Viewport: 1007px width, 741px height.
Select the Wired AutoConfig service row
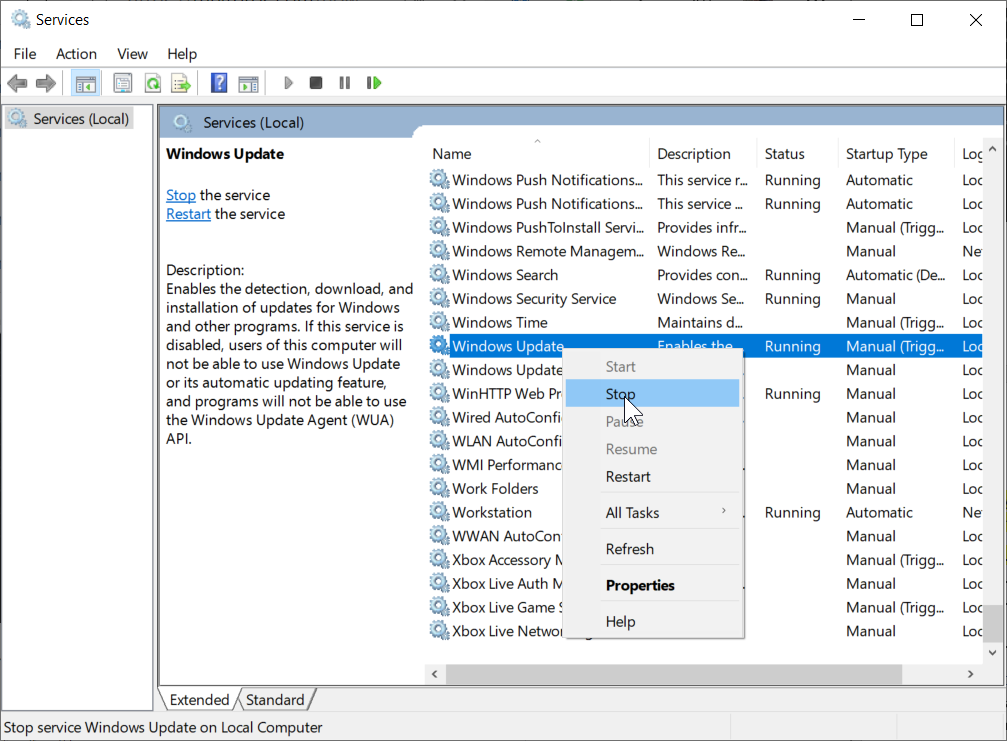pyautogui.click(x=705, y=417)
